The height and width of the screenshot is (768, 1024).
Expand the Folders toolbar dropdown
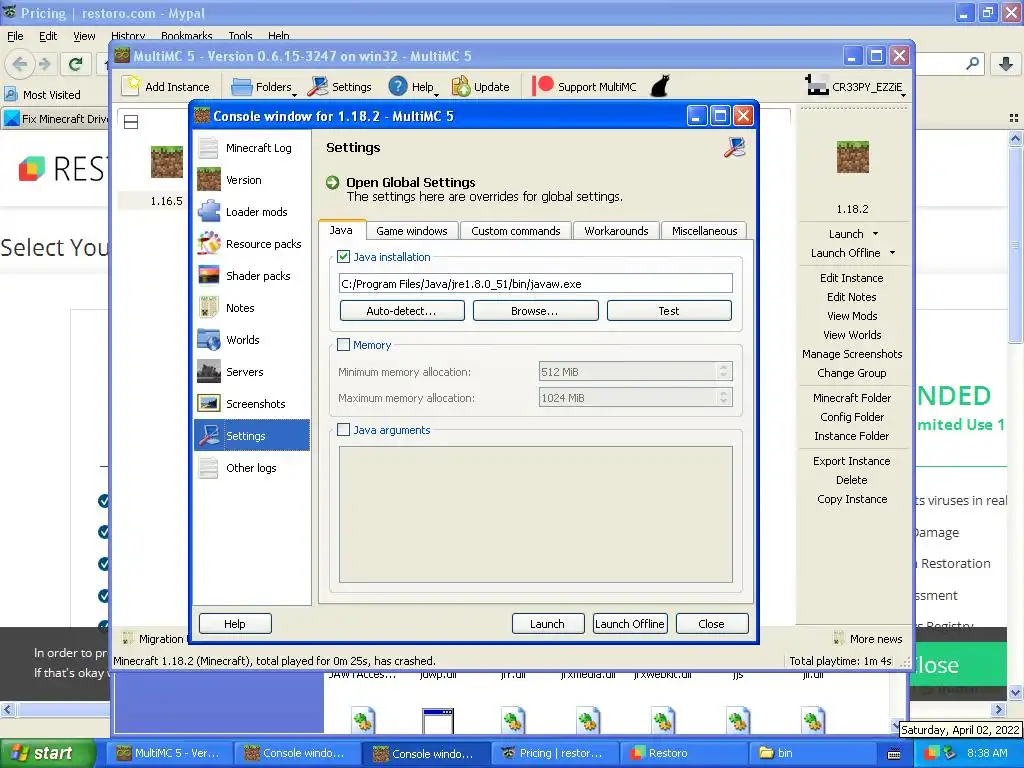pos(295,94)
